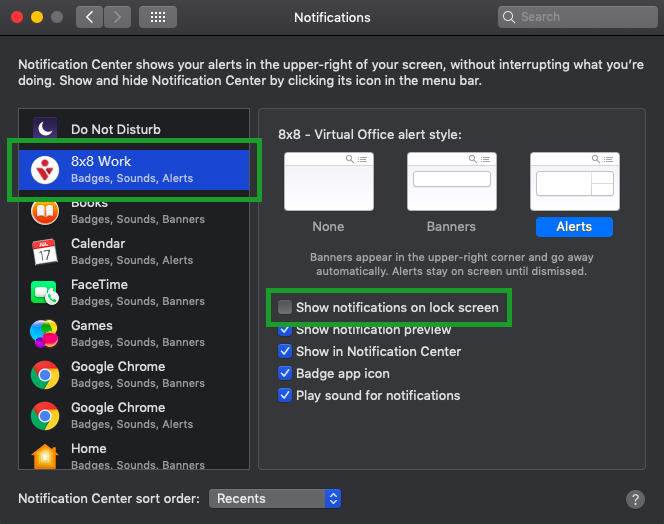Click Google Chrome icon with Alerts
Viewport: 664px width, 524px height.
(45, 416)
